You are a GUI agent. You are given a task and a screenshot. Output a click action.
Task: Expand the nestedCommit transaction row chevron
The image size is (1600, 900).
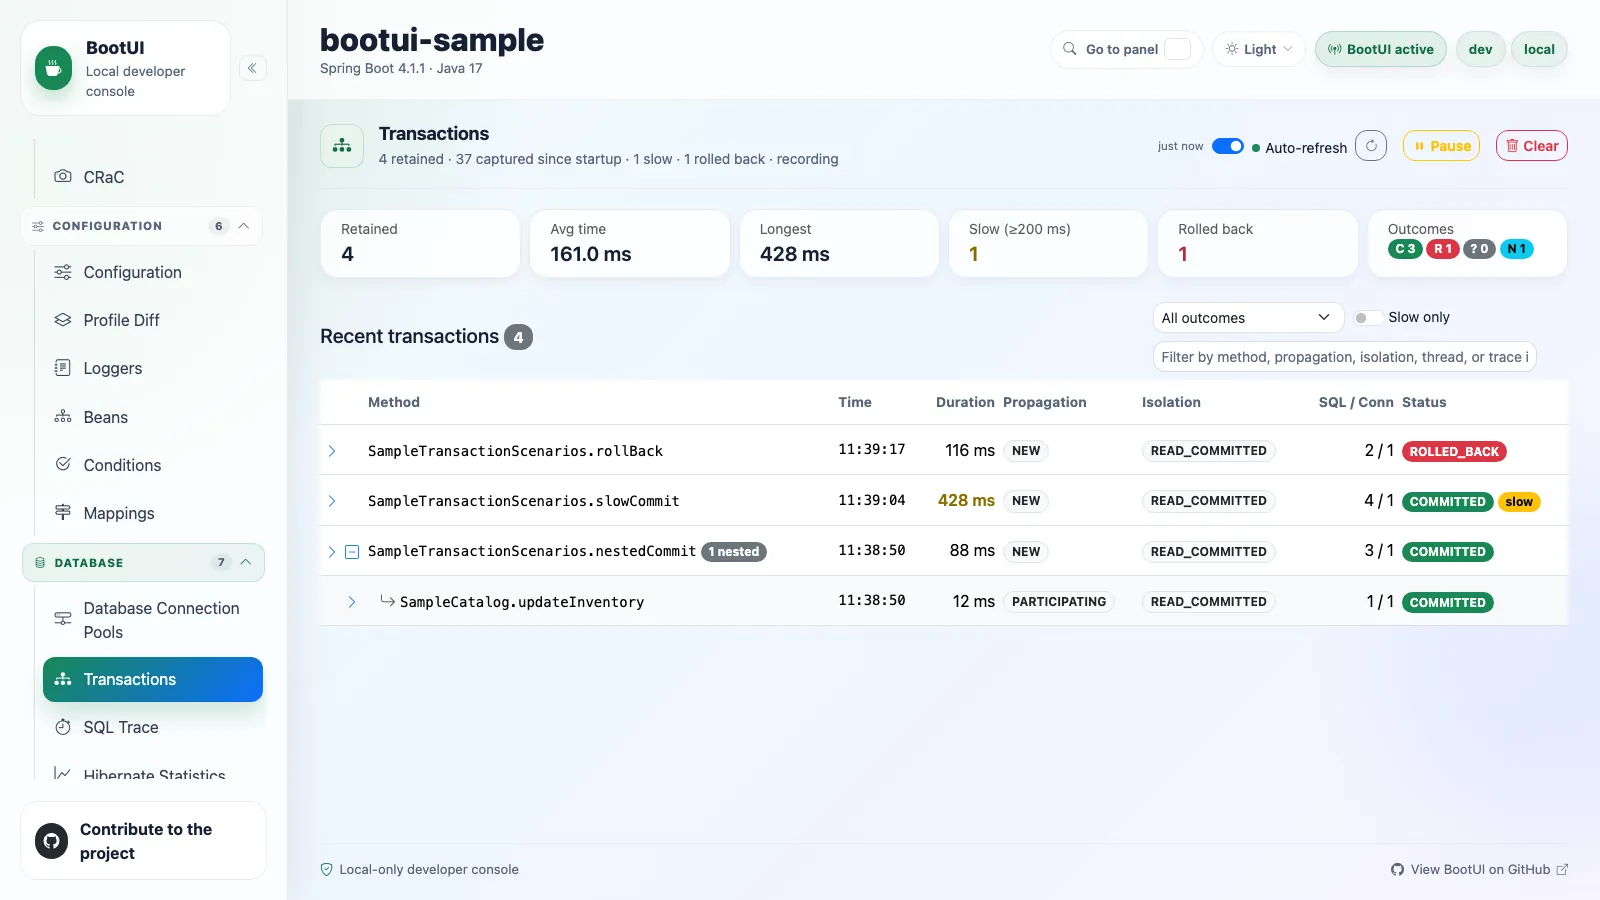[x=332, y=552]
